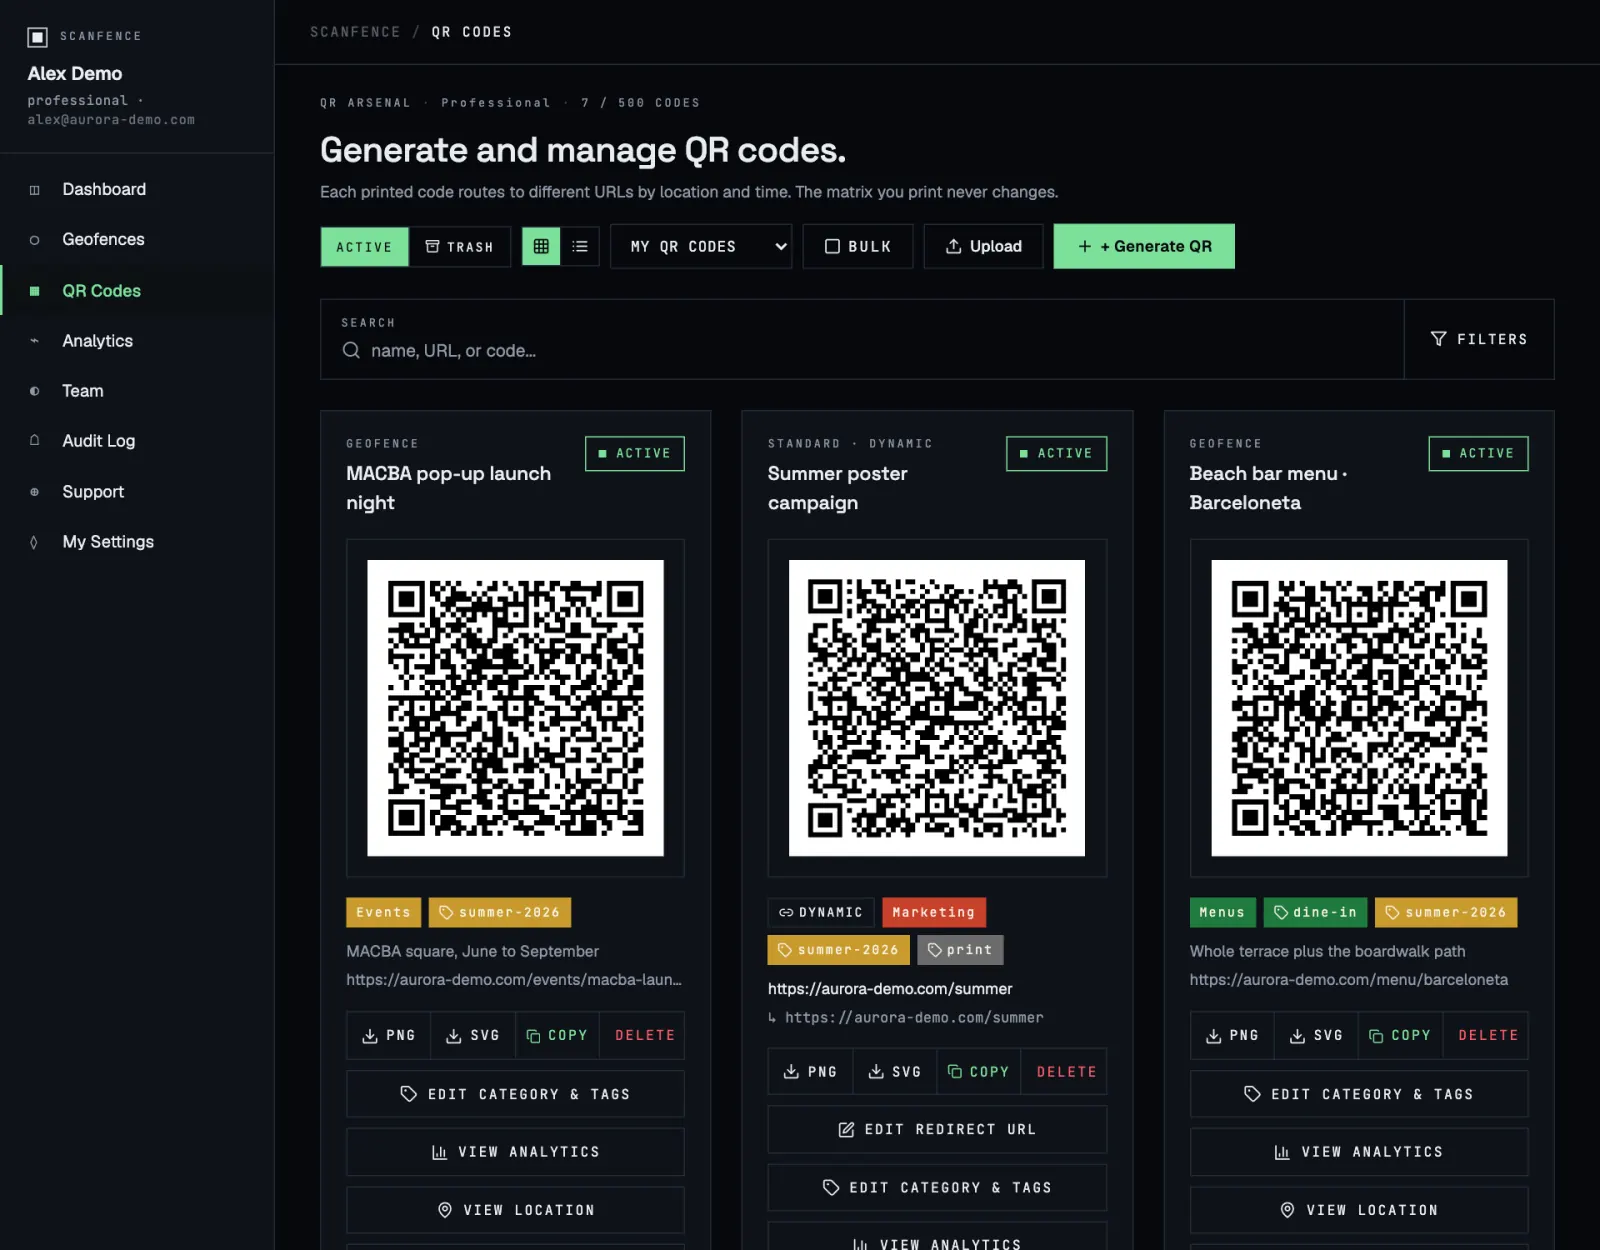This screenshot has height=1250, width=1600.
Task: Download SVG for Beach bar menu
Action: click(1316, 1035)
